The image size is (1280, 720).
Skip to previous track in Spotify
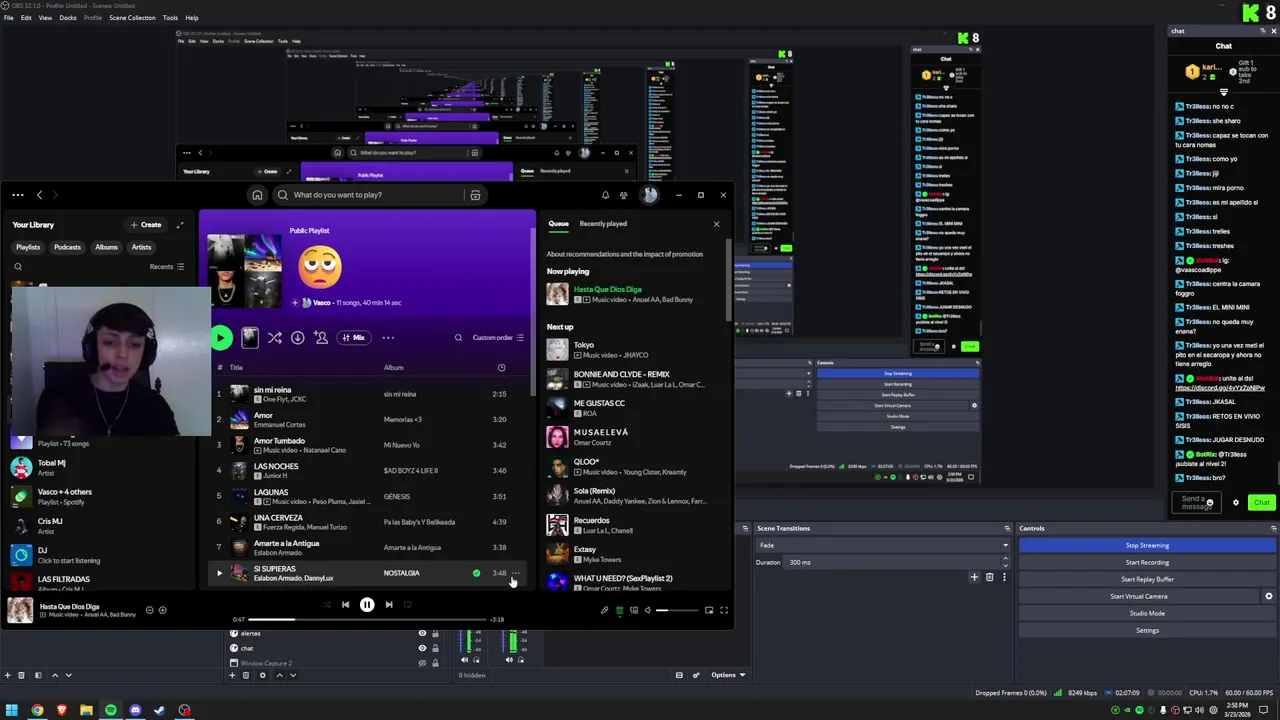(x=345, y=604)
